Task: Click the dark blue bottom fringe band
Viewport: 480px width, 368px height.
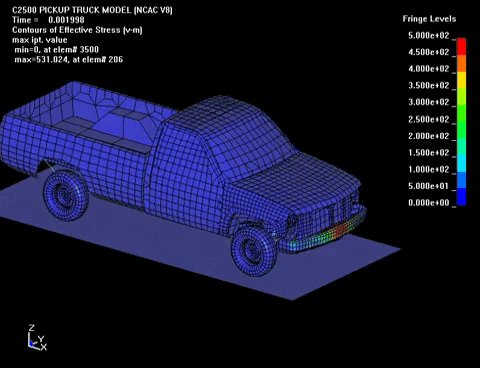Action: pos(461,197)
